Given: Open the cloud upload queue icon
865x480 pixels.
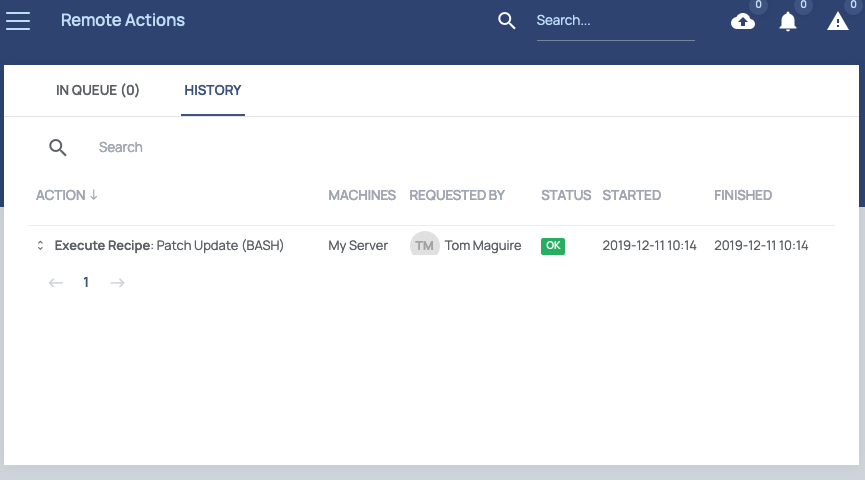Looking at the screenshot, I should click(x=743, y=22).
